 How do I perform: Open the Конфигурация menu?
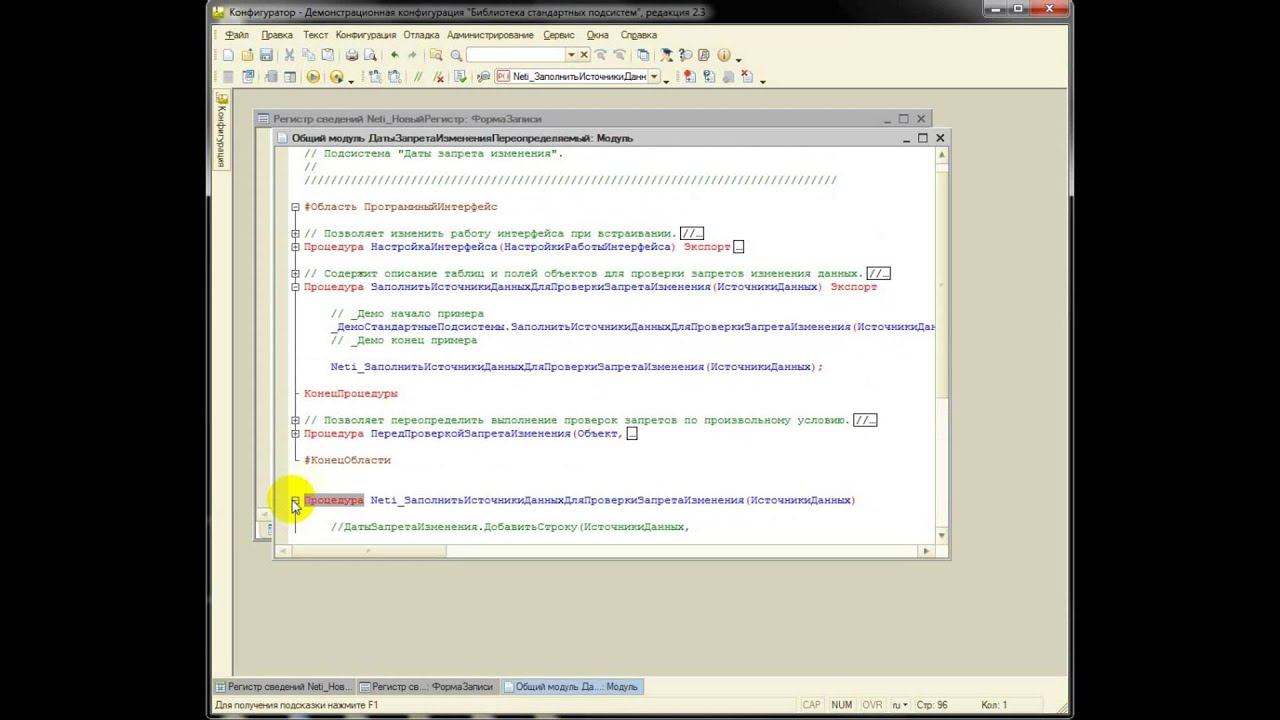[366, 35]
